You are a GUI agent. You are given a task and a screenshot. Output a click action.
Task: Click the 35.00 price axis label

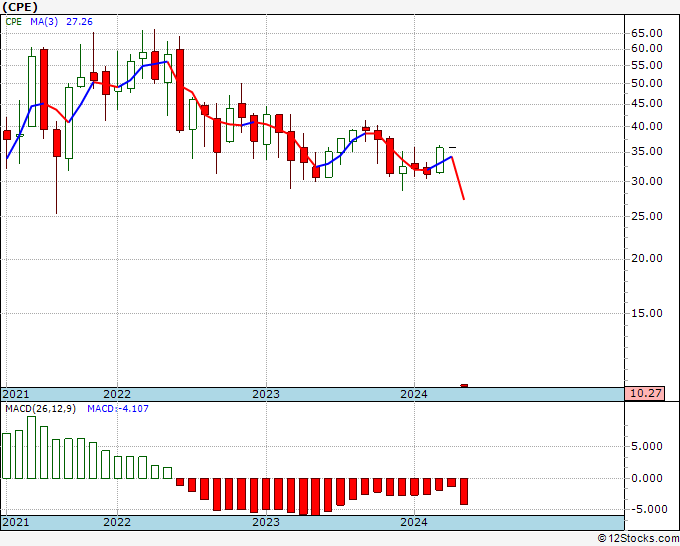coord(647,152)
